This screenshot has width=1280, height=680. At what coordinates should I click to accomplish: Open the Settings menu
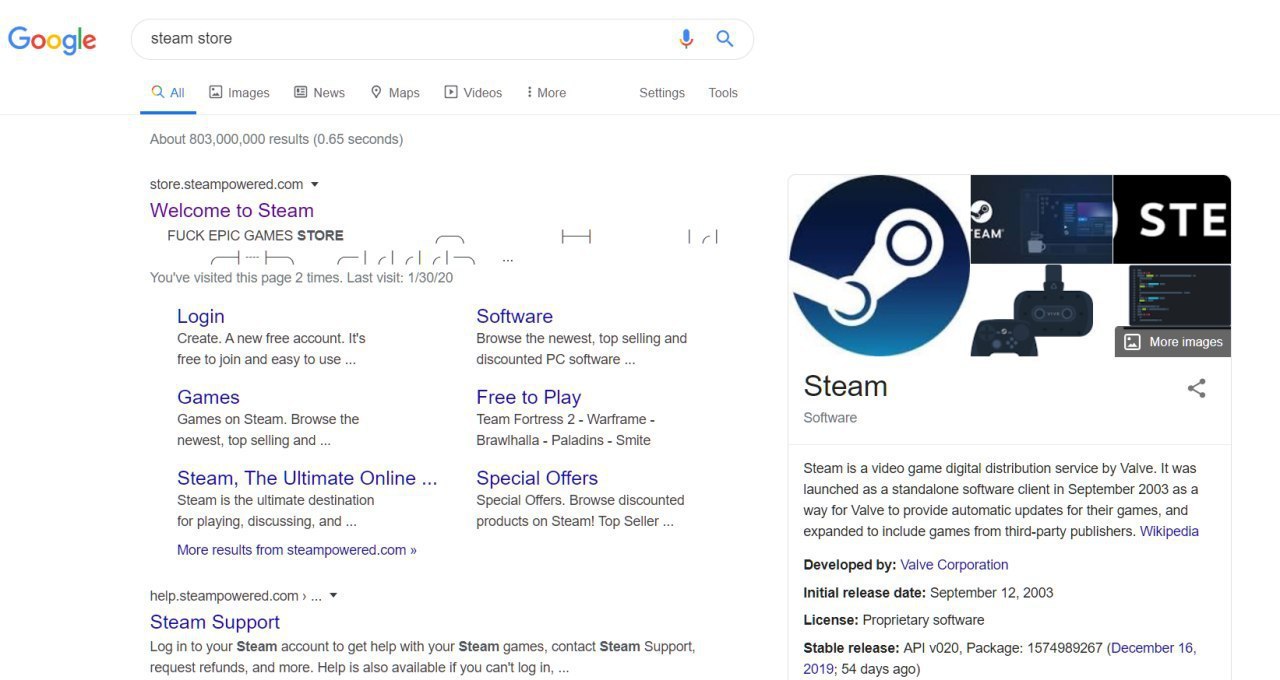tap(662, 92)
